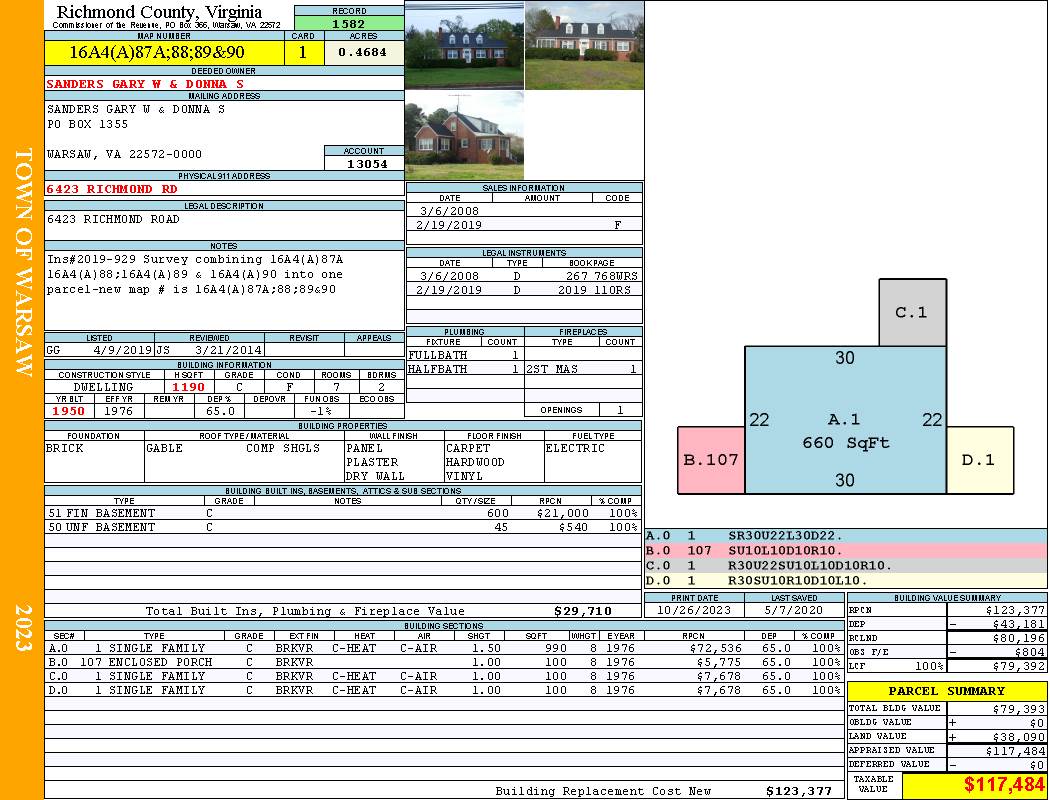Click the 51 FIN BASEMENT row
Screen dimensions: 1050x800
pos(342,513)
